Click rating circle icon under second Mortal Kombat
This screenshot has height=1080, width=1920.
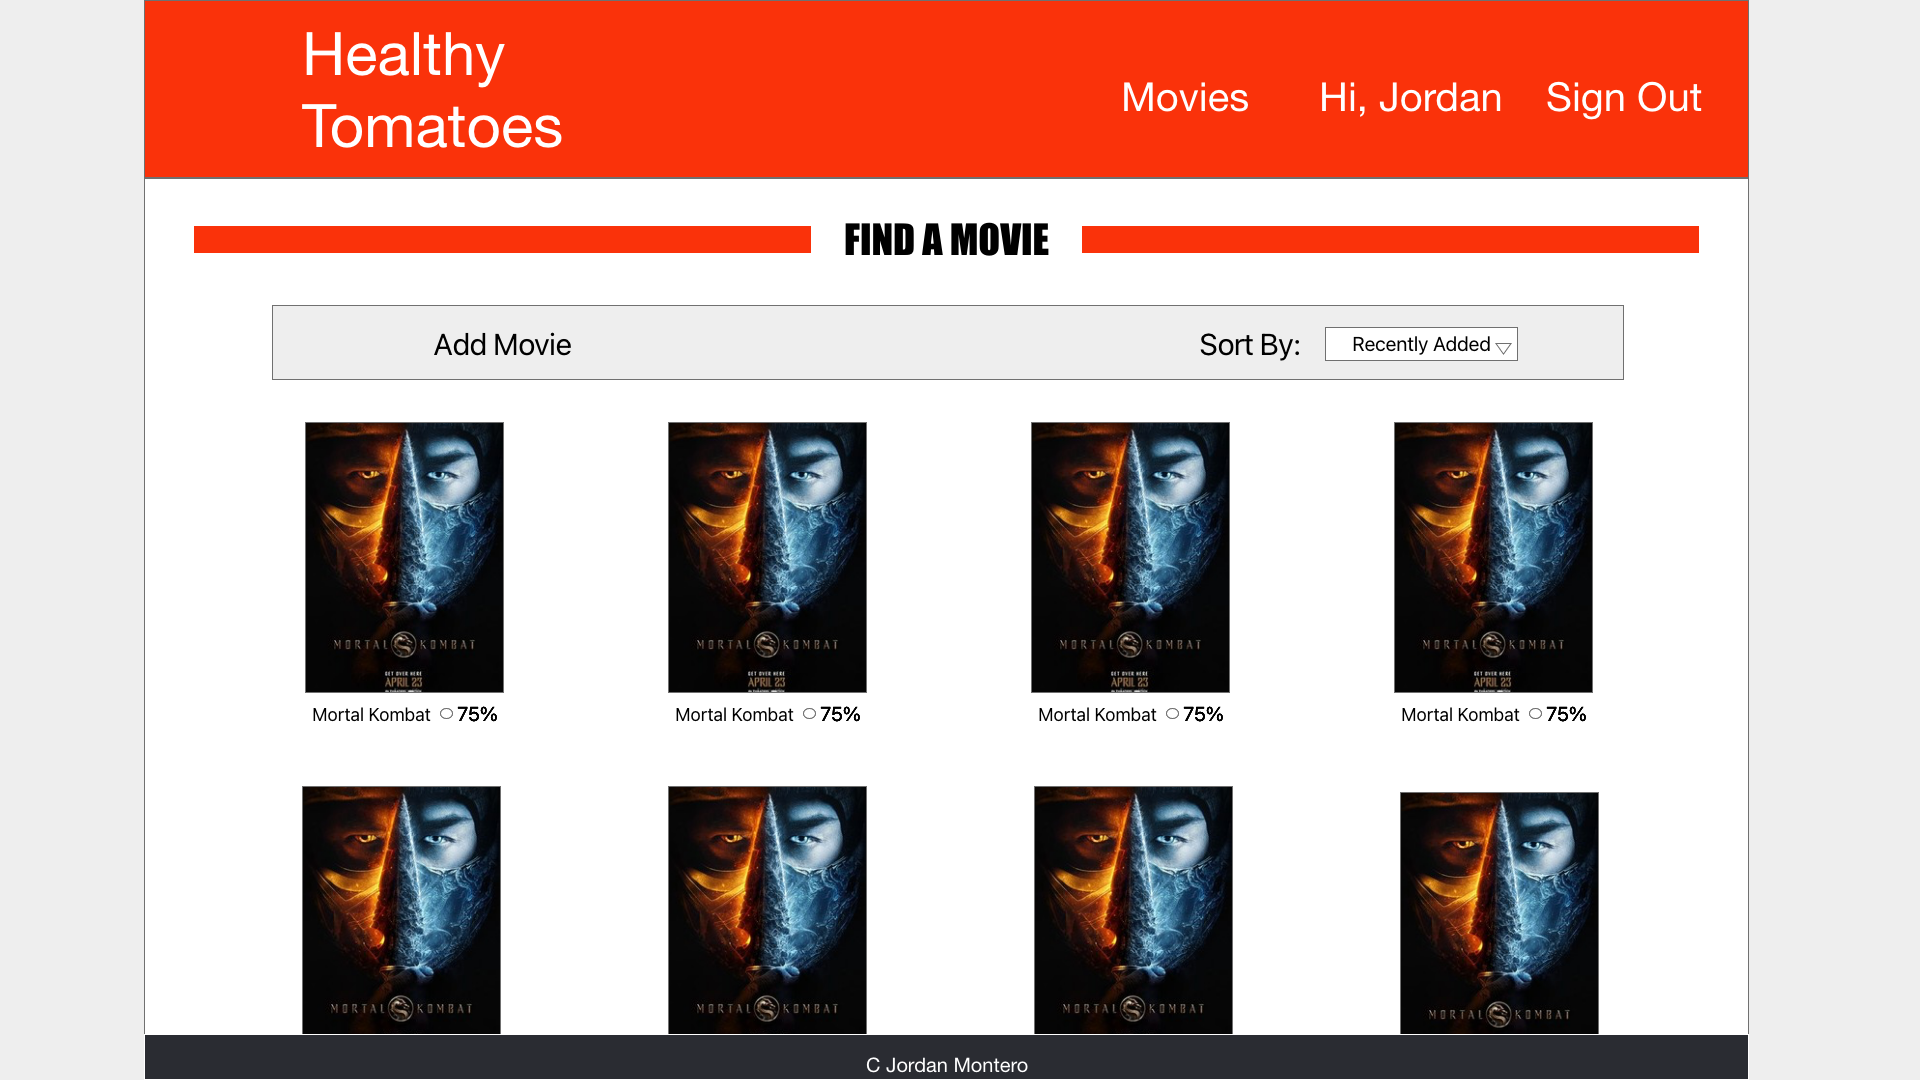(809, 714)
